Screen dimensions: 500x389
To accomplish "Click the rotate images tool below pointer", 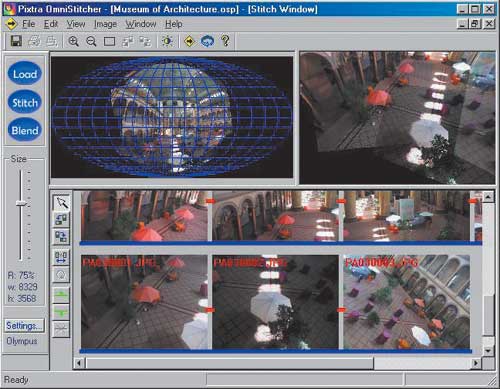I will click(x=61, y=219).
